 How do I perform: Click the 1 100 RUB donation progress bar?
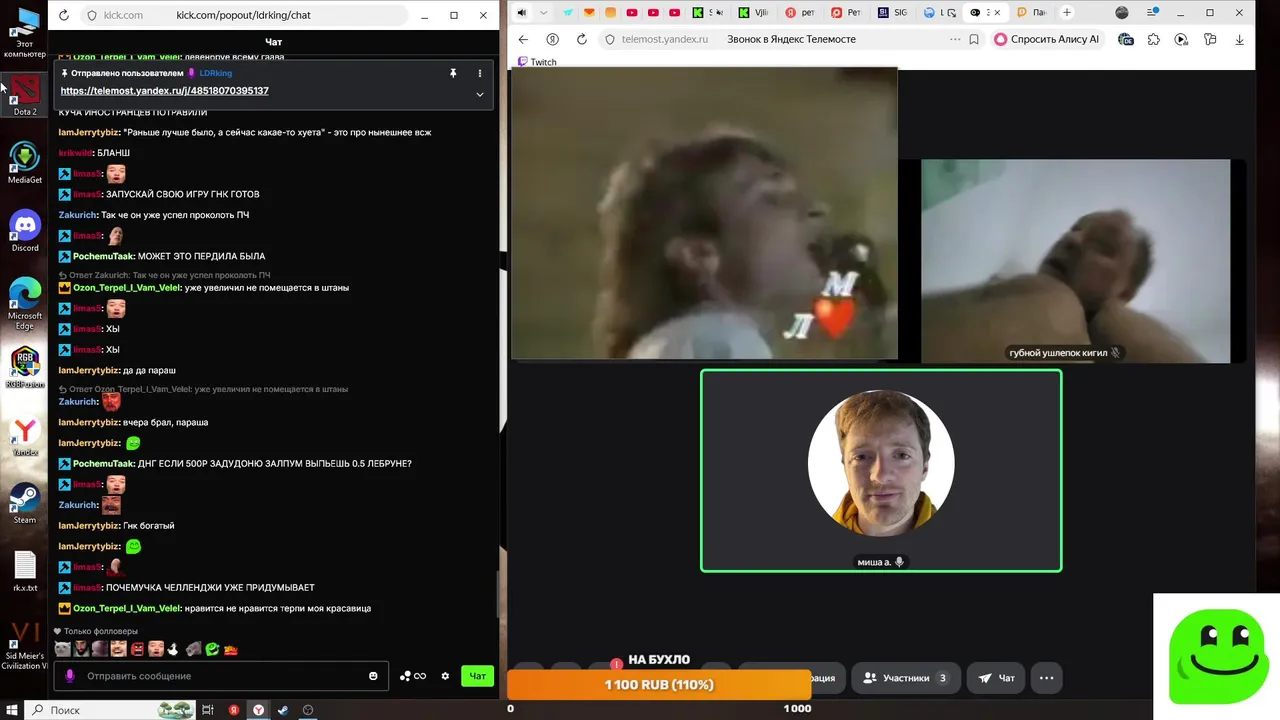point(659,685)
